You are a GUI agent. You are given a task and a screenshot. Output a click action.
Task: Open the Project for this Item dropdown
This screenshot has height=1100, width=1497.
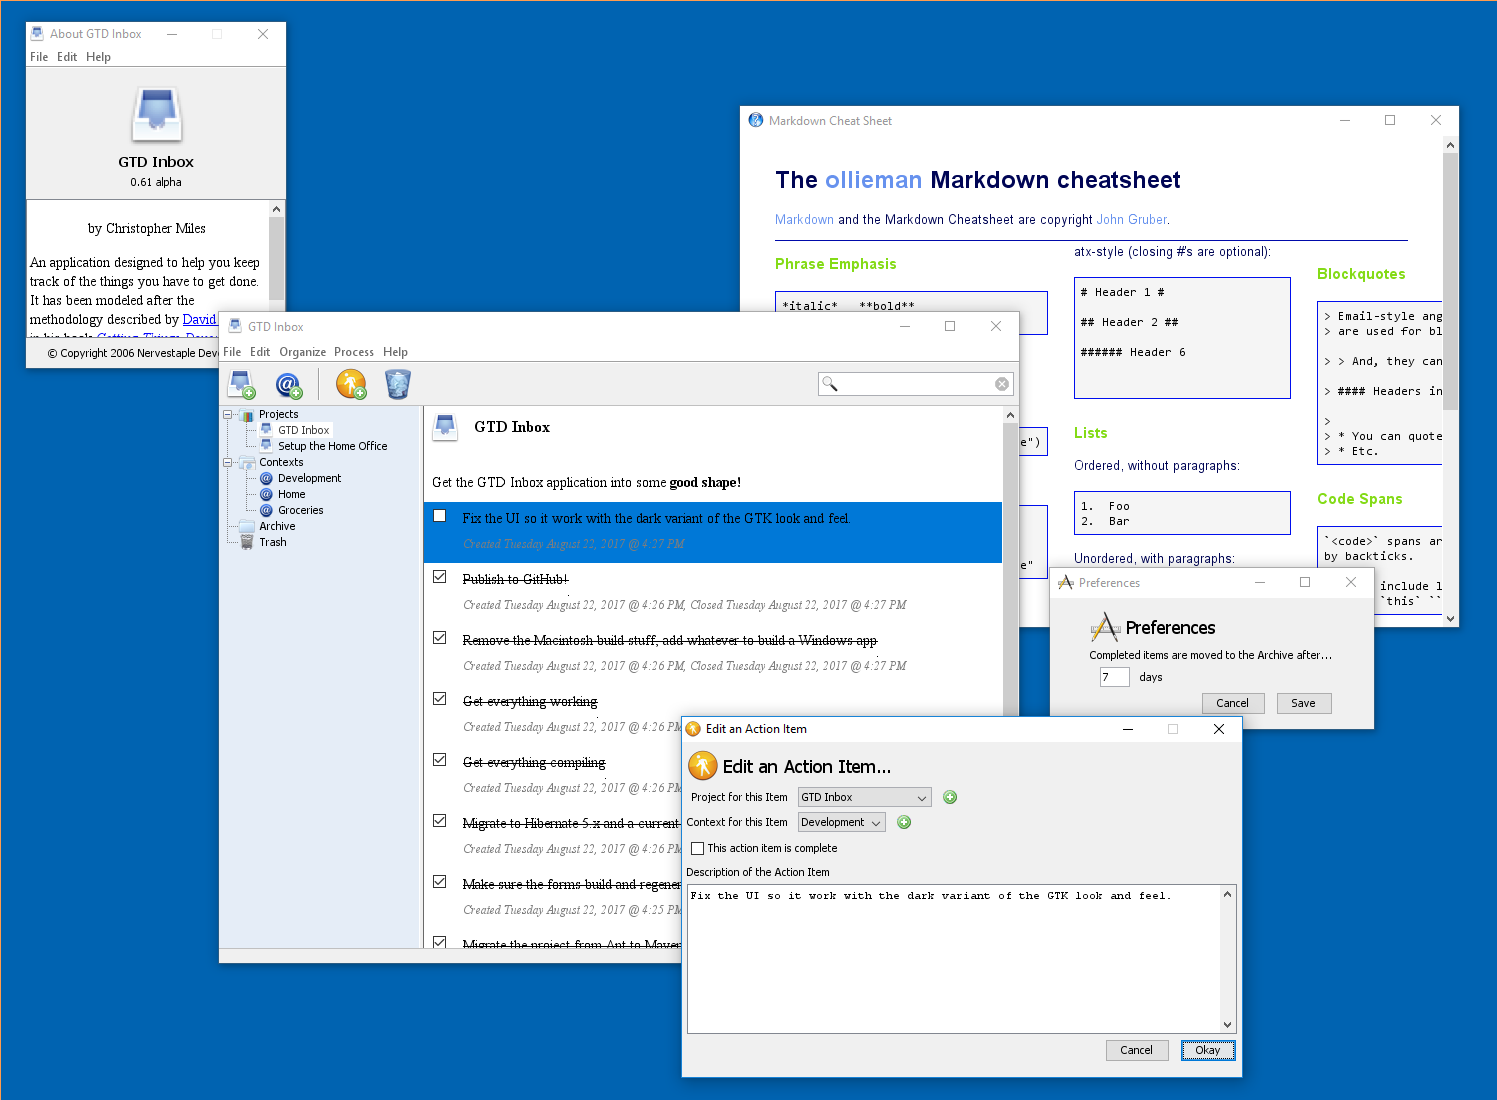tap(865, 797)
